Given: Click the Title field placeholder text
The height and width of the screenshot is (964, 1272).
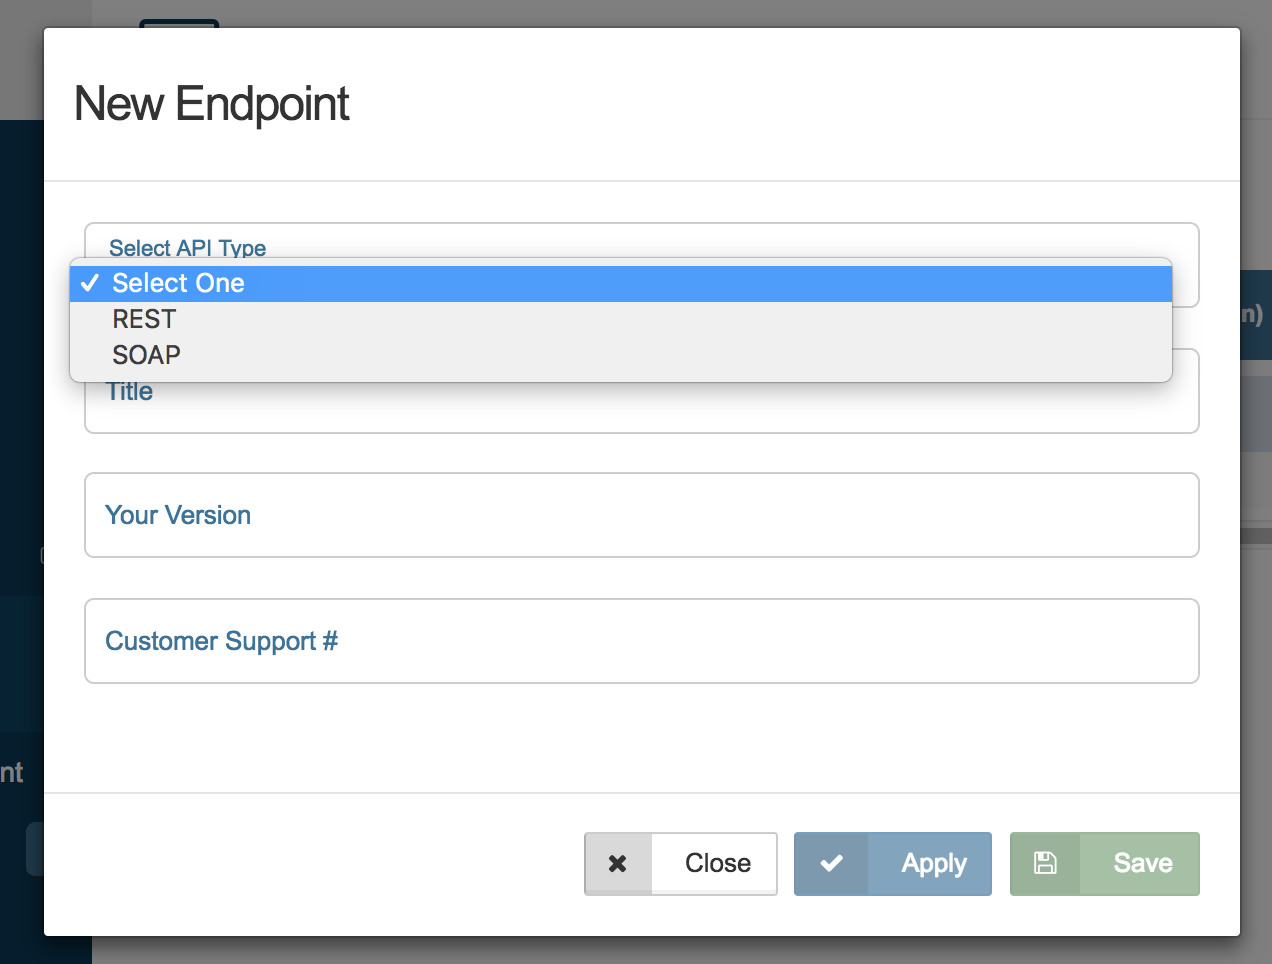Looking at the screenshot, I should pyautogui.click(x=128, y=391).
